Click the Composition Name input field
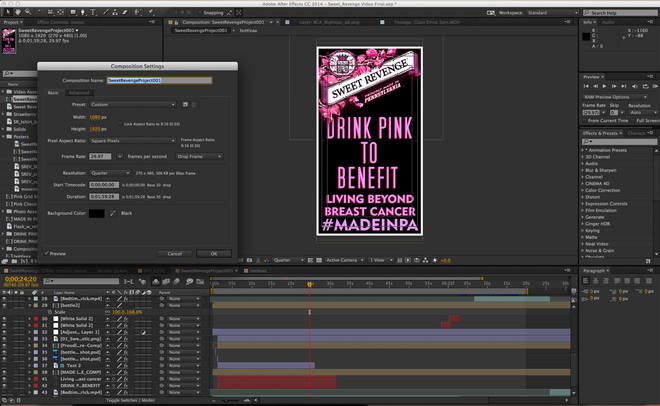Screen dimensions: 660x406 pos(159,80)
